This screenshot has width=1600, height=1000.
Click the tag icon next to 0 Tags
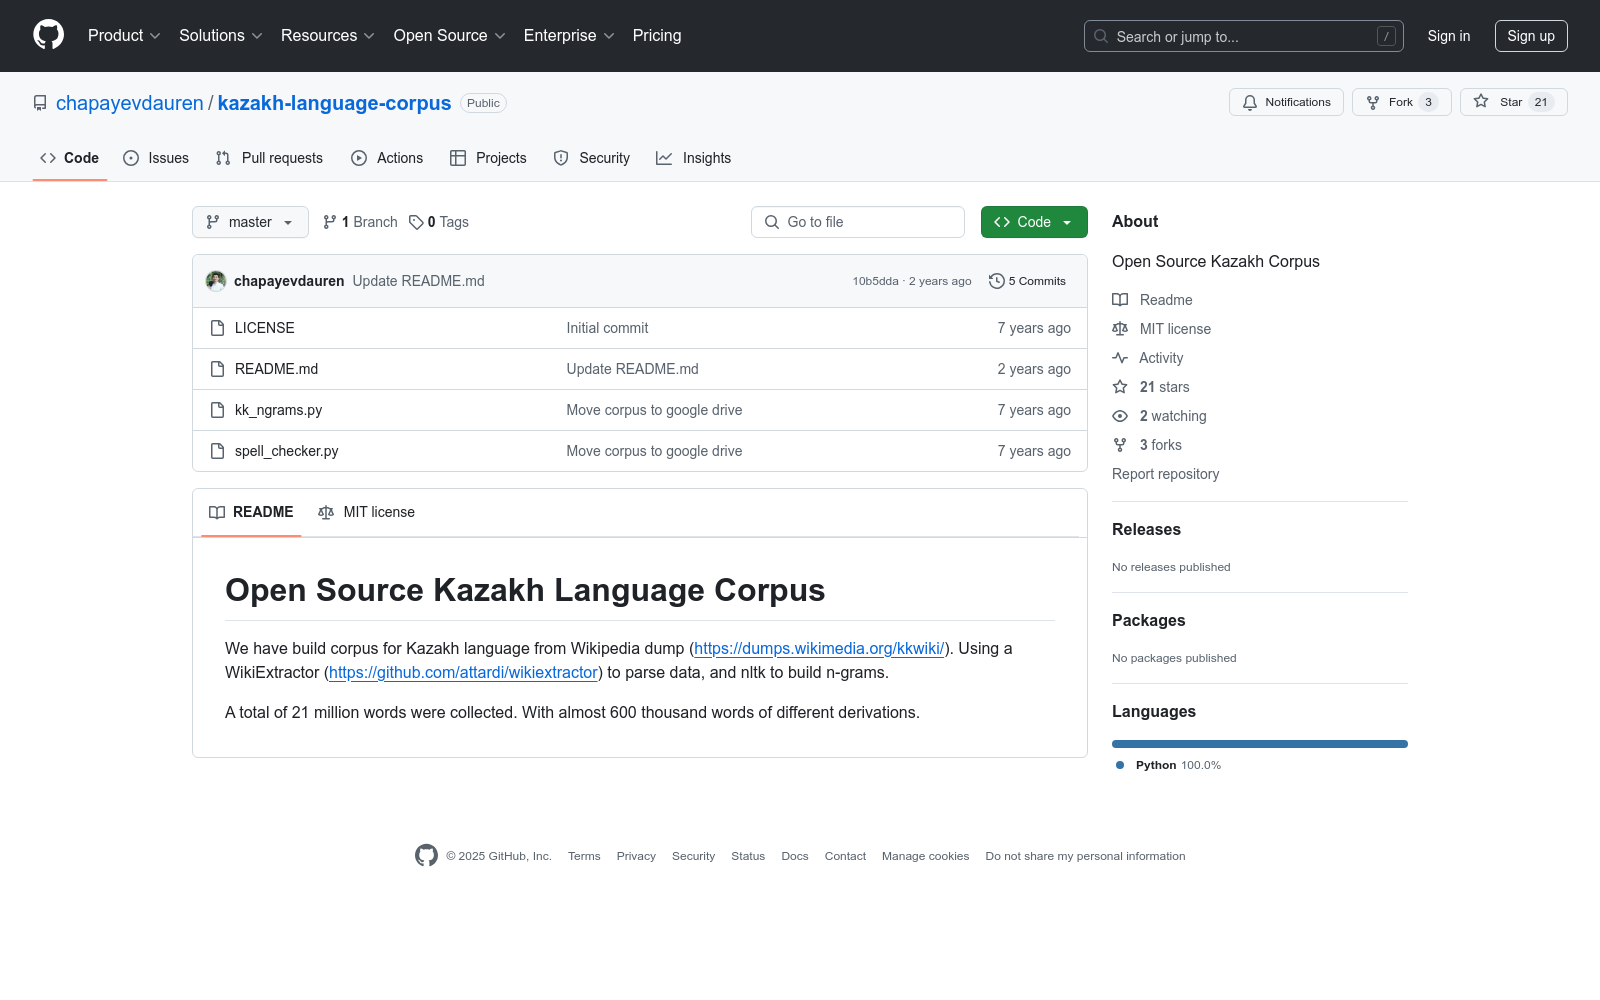pyautogui.click(x=416, y=222)
